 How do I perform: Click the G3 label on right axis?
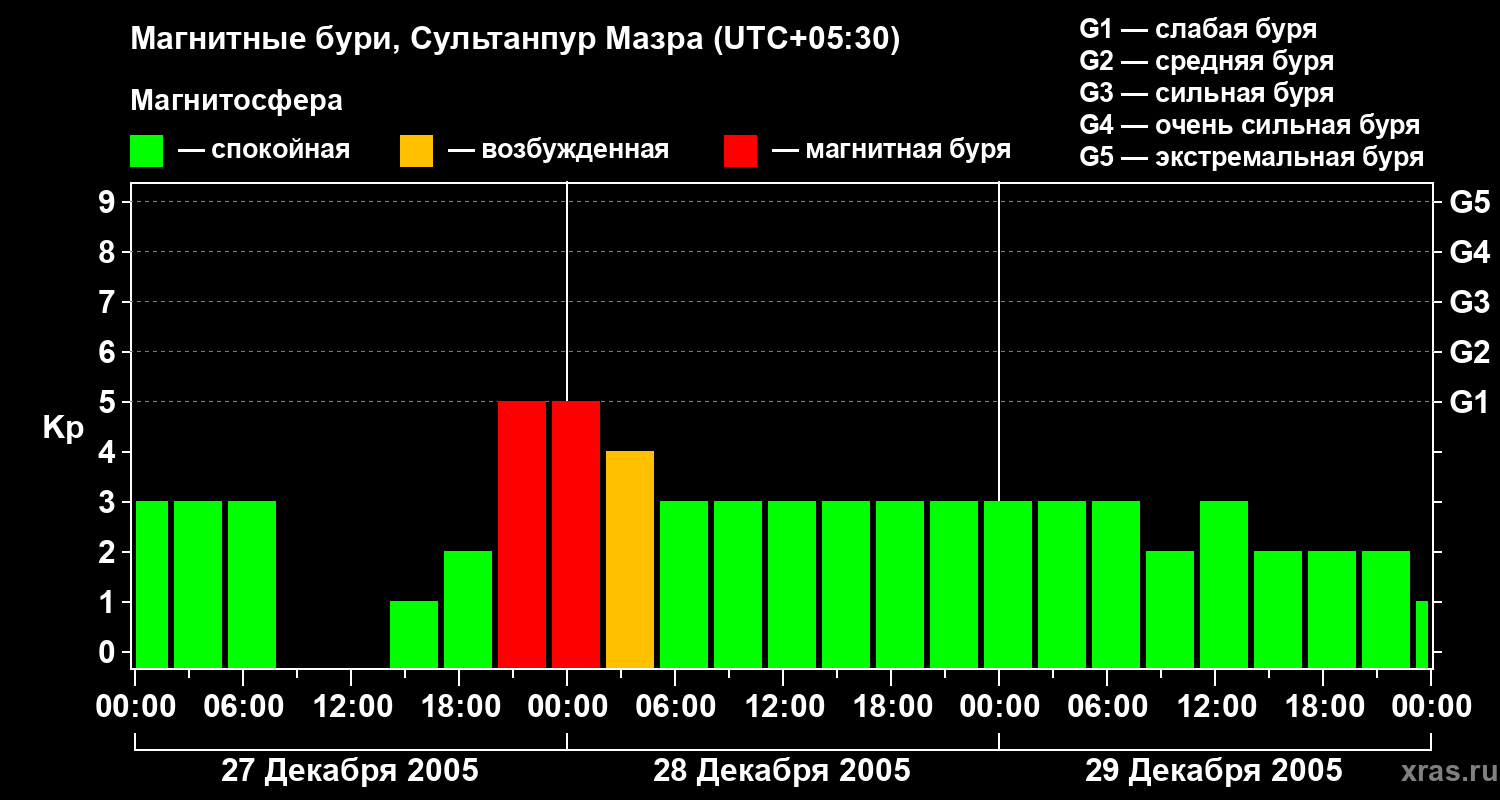click(x=1470, y=303)
